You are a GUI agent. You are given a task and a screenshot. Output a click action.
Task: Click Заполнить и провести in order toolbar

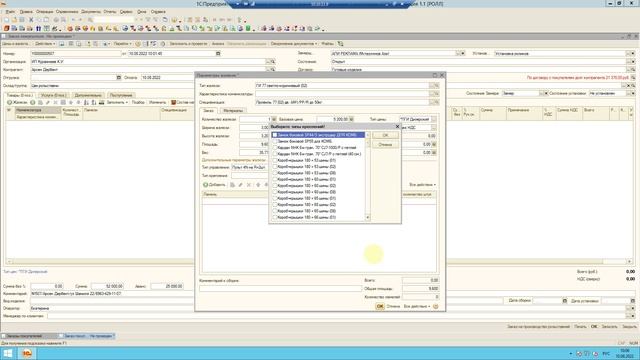coord(188,44)
